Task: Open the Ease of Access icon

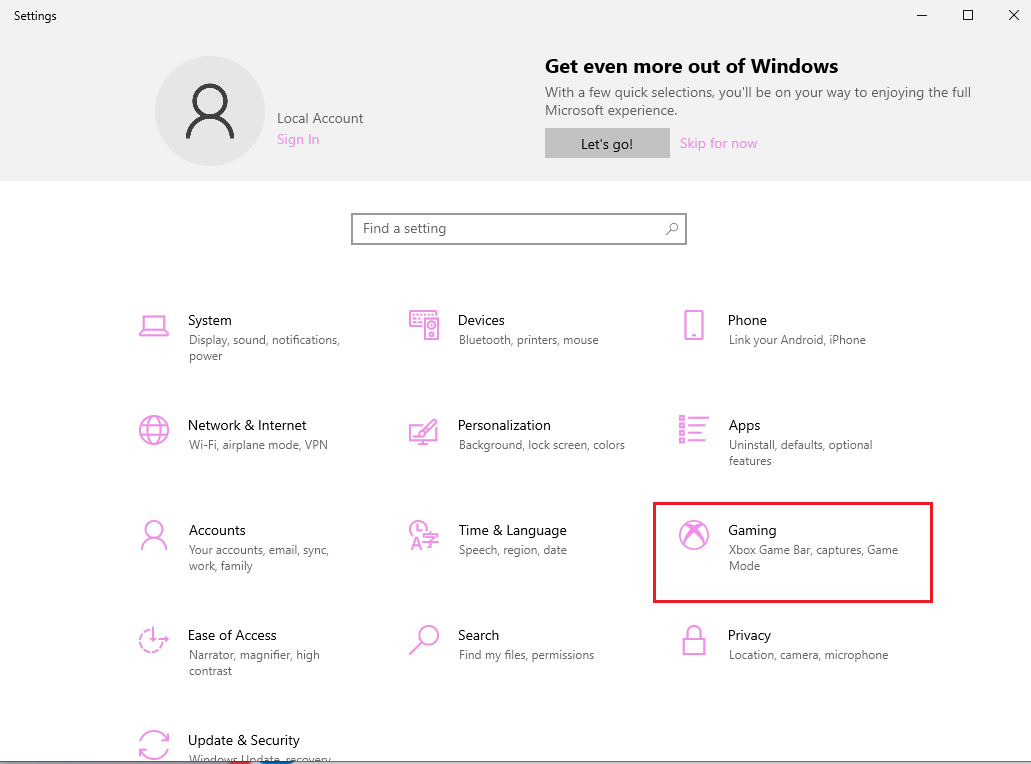Action: (153, 640)
